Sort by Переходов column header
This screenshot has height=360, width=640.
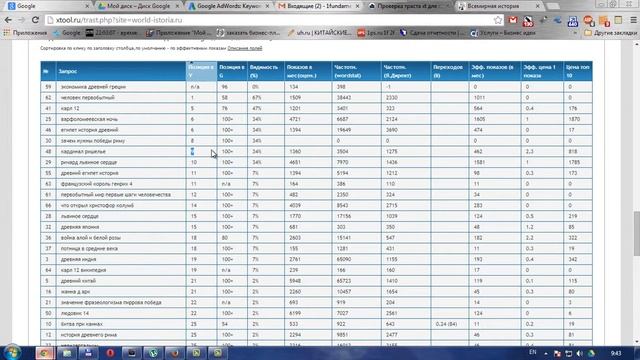pyautogui.click(x=450, y=71)
